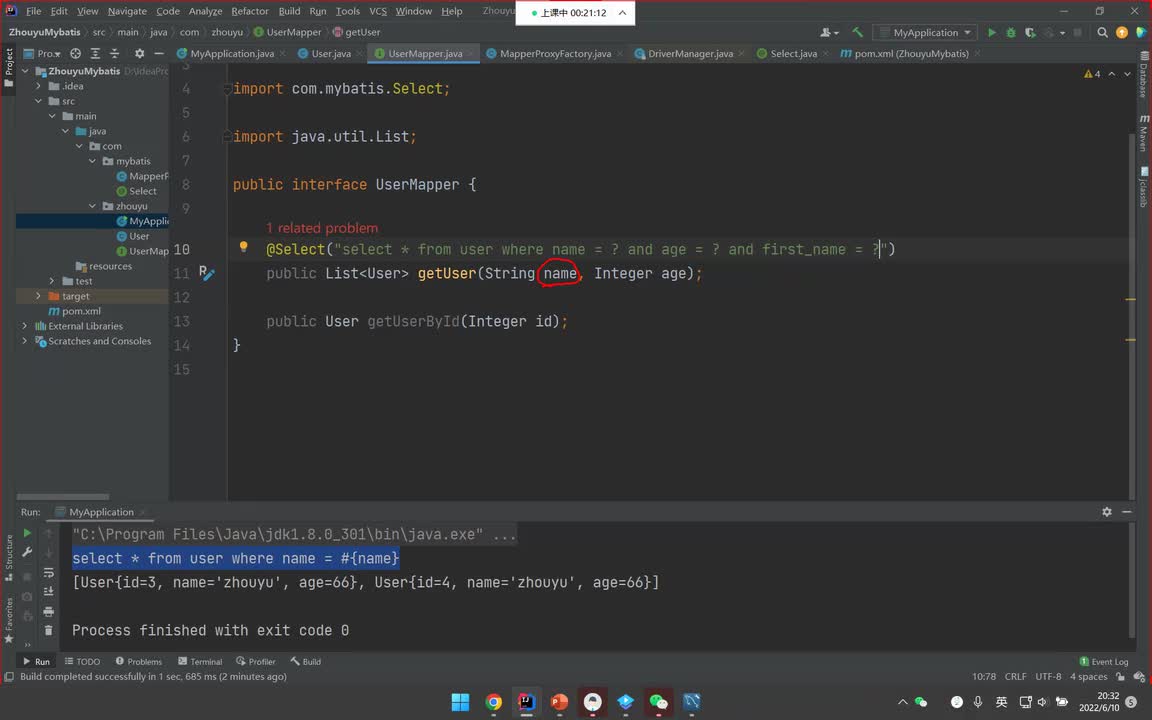Image resolution: width=1152 pixels, height=720 pixels.
Task: Open Project panel settings gear
Action: pyautogui.click(x=140, y=54)
